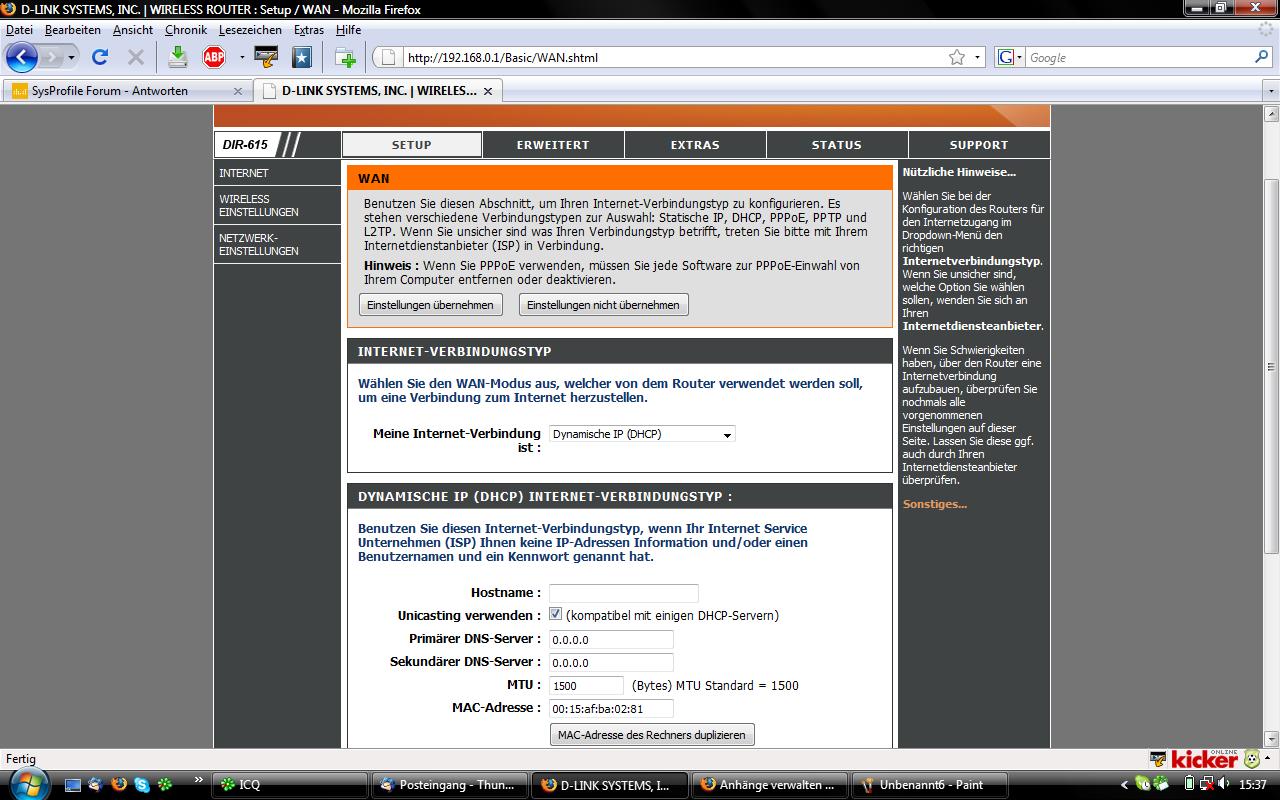Open the Adblock Plus dropdown arrow
This screenshot has height=800, width=1280.
pos(242,58)
